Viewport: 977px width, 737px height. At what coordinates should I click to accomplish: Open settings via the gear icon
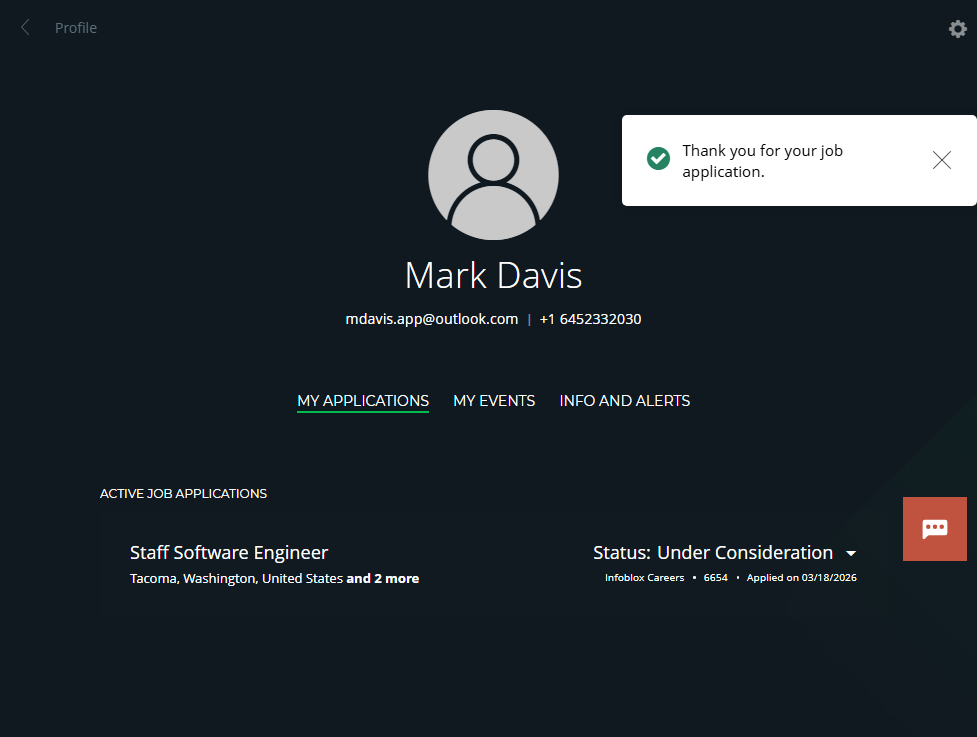(x=957, y=29)
